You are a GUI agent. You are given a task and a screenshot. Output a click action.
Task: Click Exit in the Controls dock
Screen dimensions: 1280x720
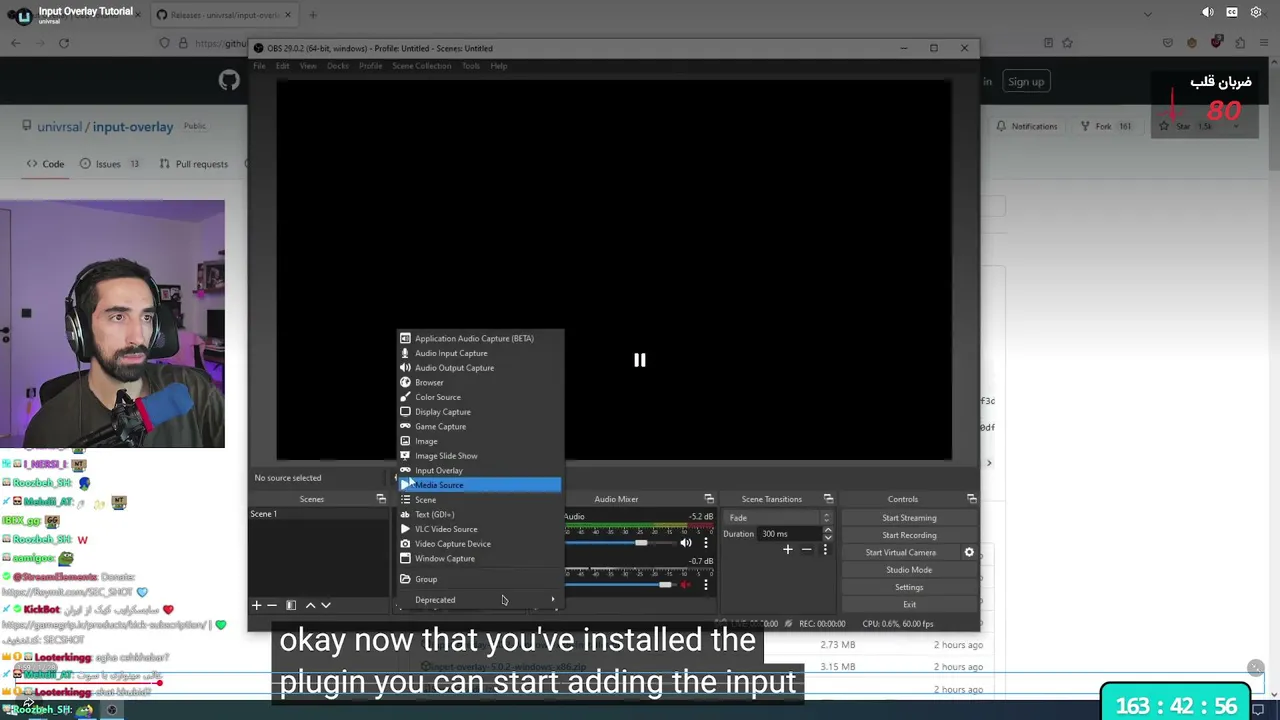click(909, 604)
